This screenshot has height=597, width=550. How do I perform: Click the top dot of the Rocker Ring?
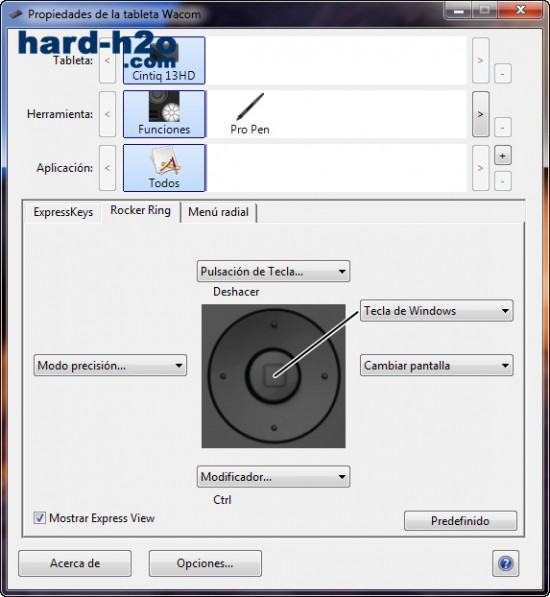point(274,325)
